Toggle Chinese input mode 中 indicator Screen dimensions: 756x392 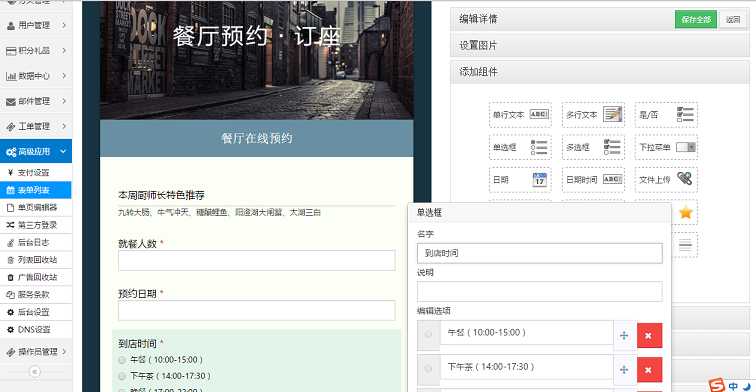[733, 386]
